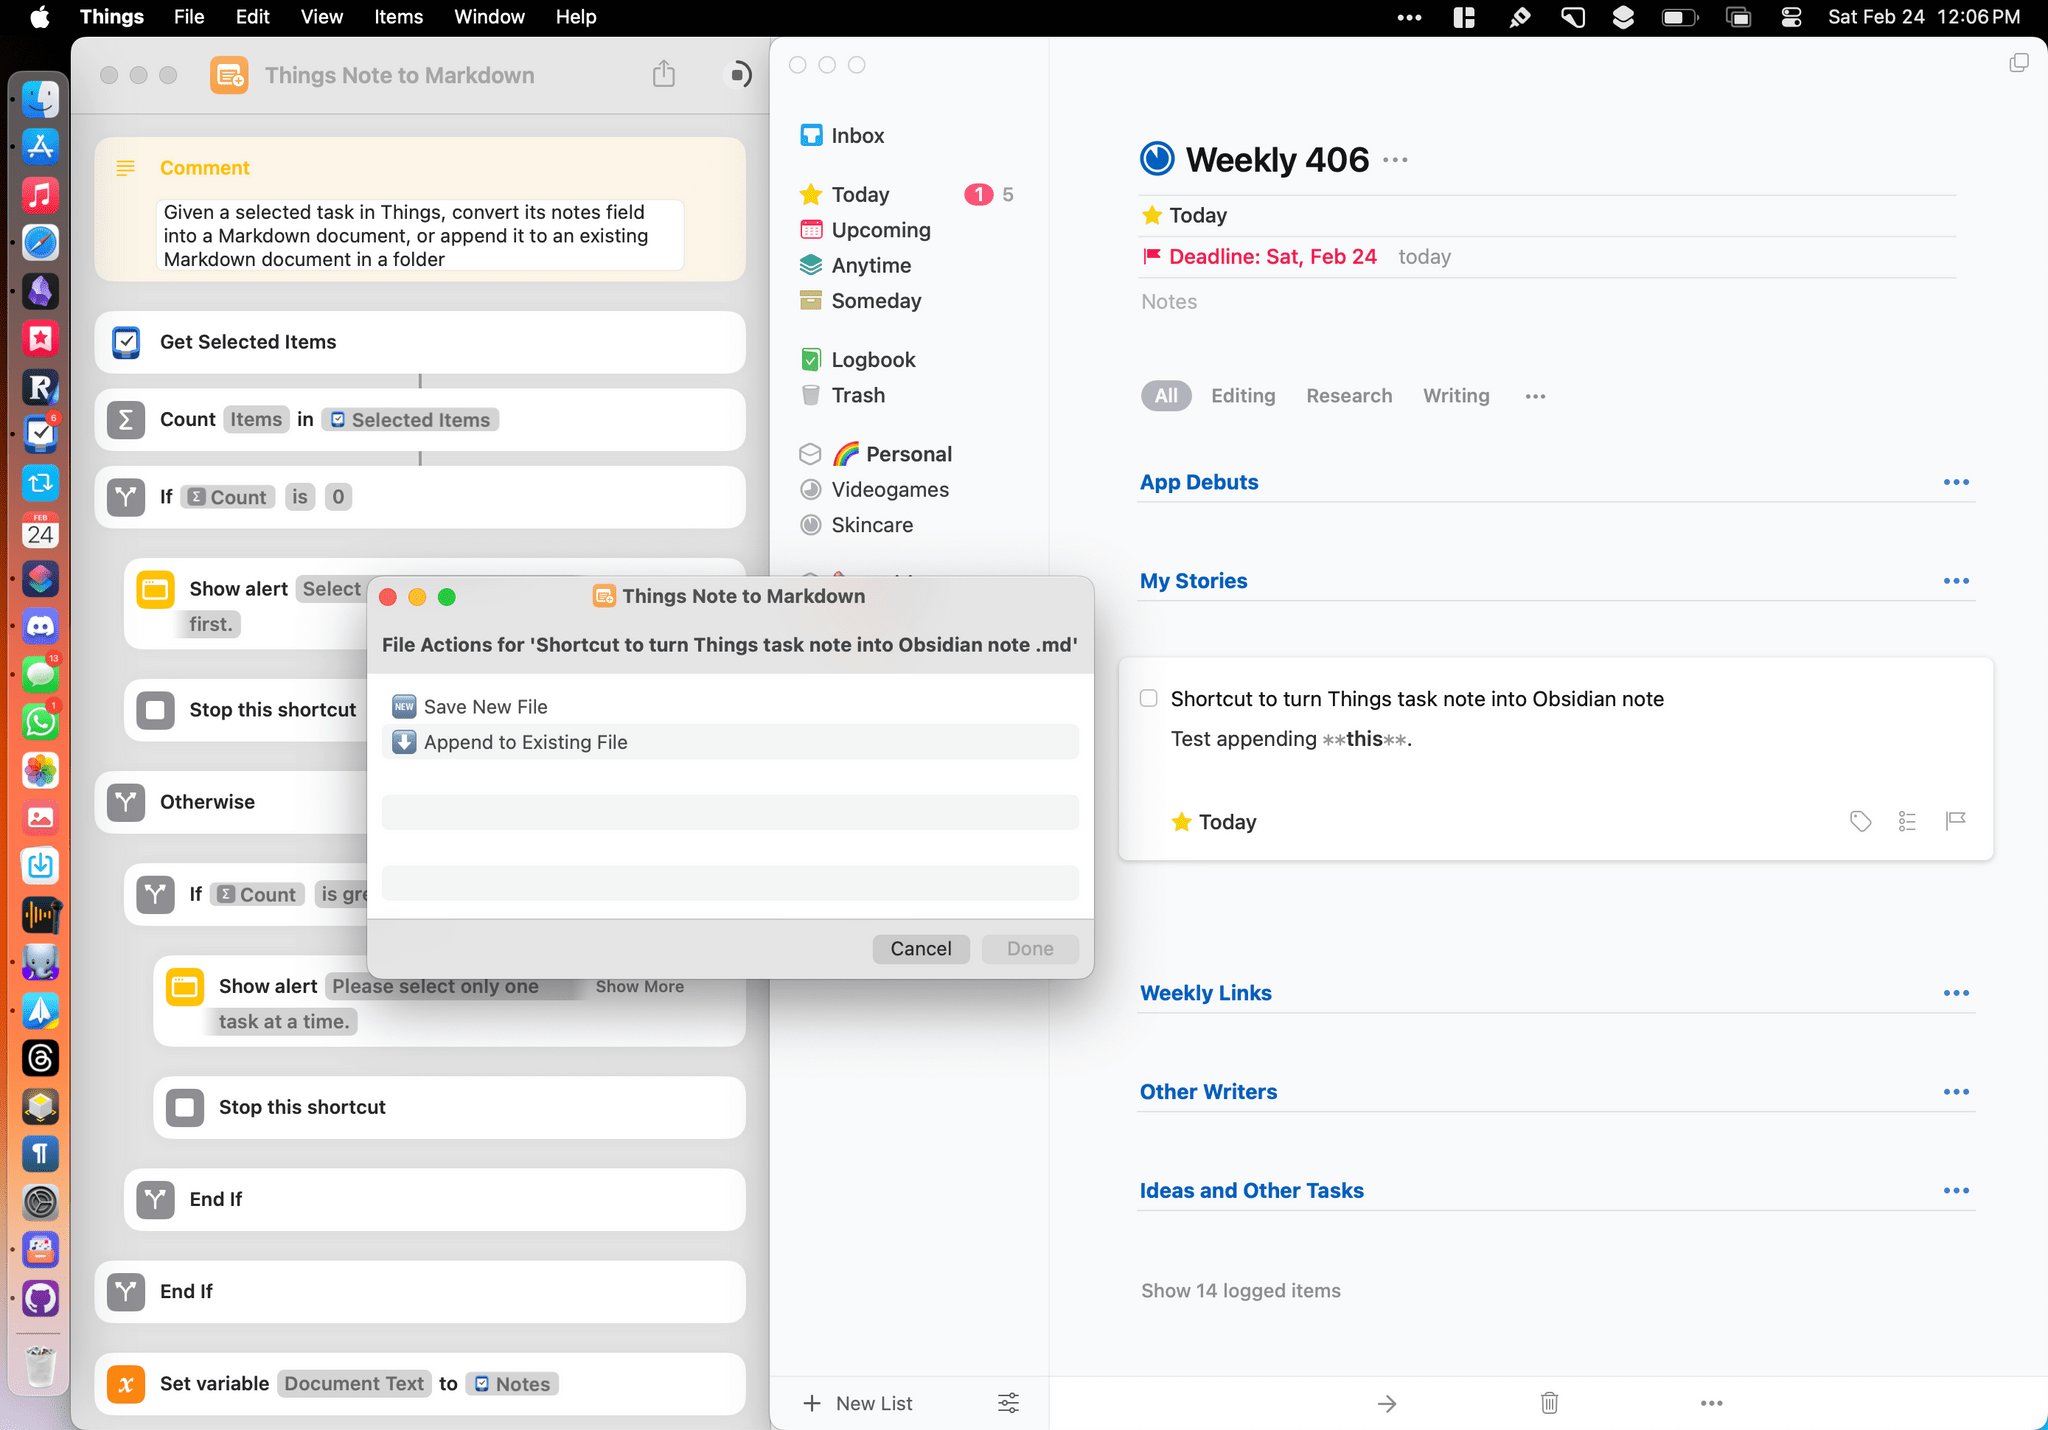Image resolution: width=2048 pixels, height=1430 pixels.
Task: Open the ellipsis menu next to My Stories
Action: [1956, 580]
